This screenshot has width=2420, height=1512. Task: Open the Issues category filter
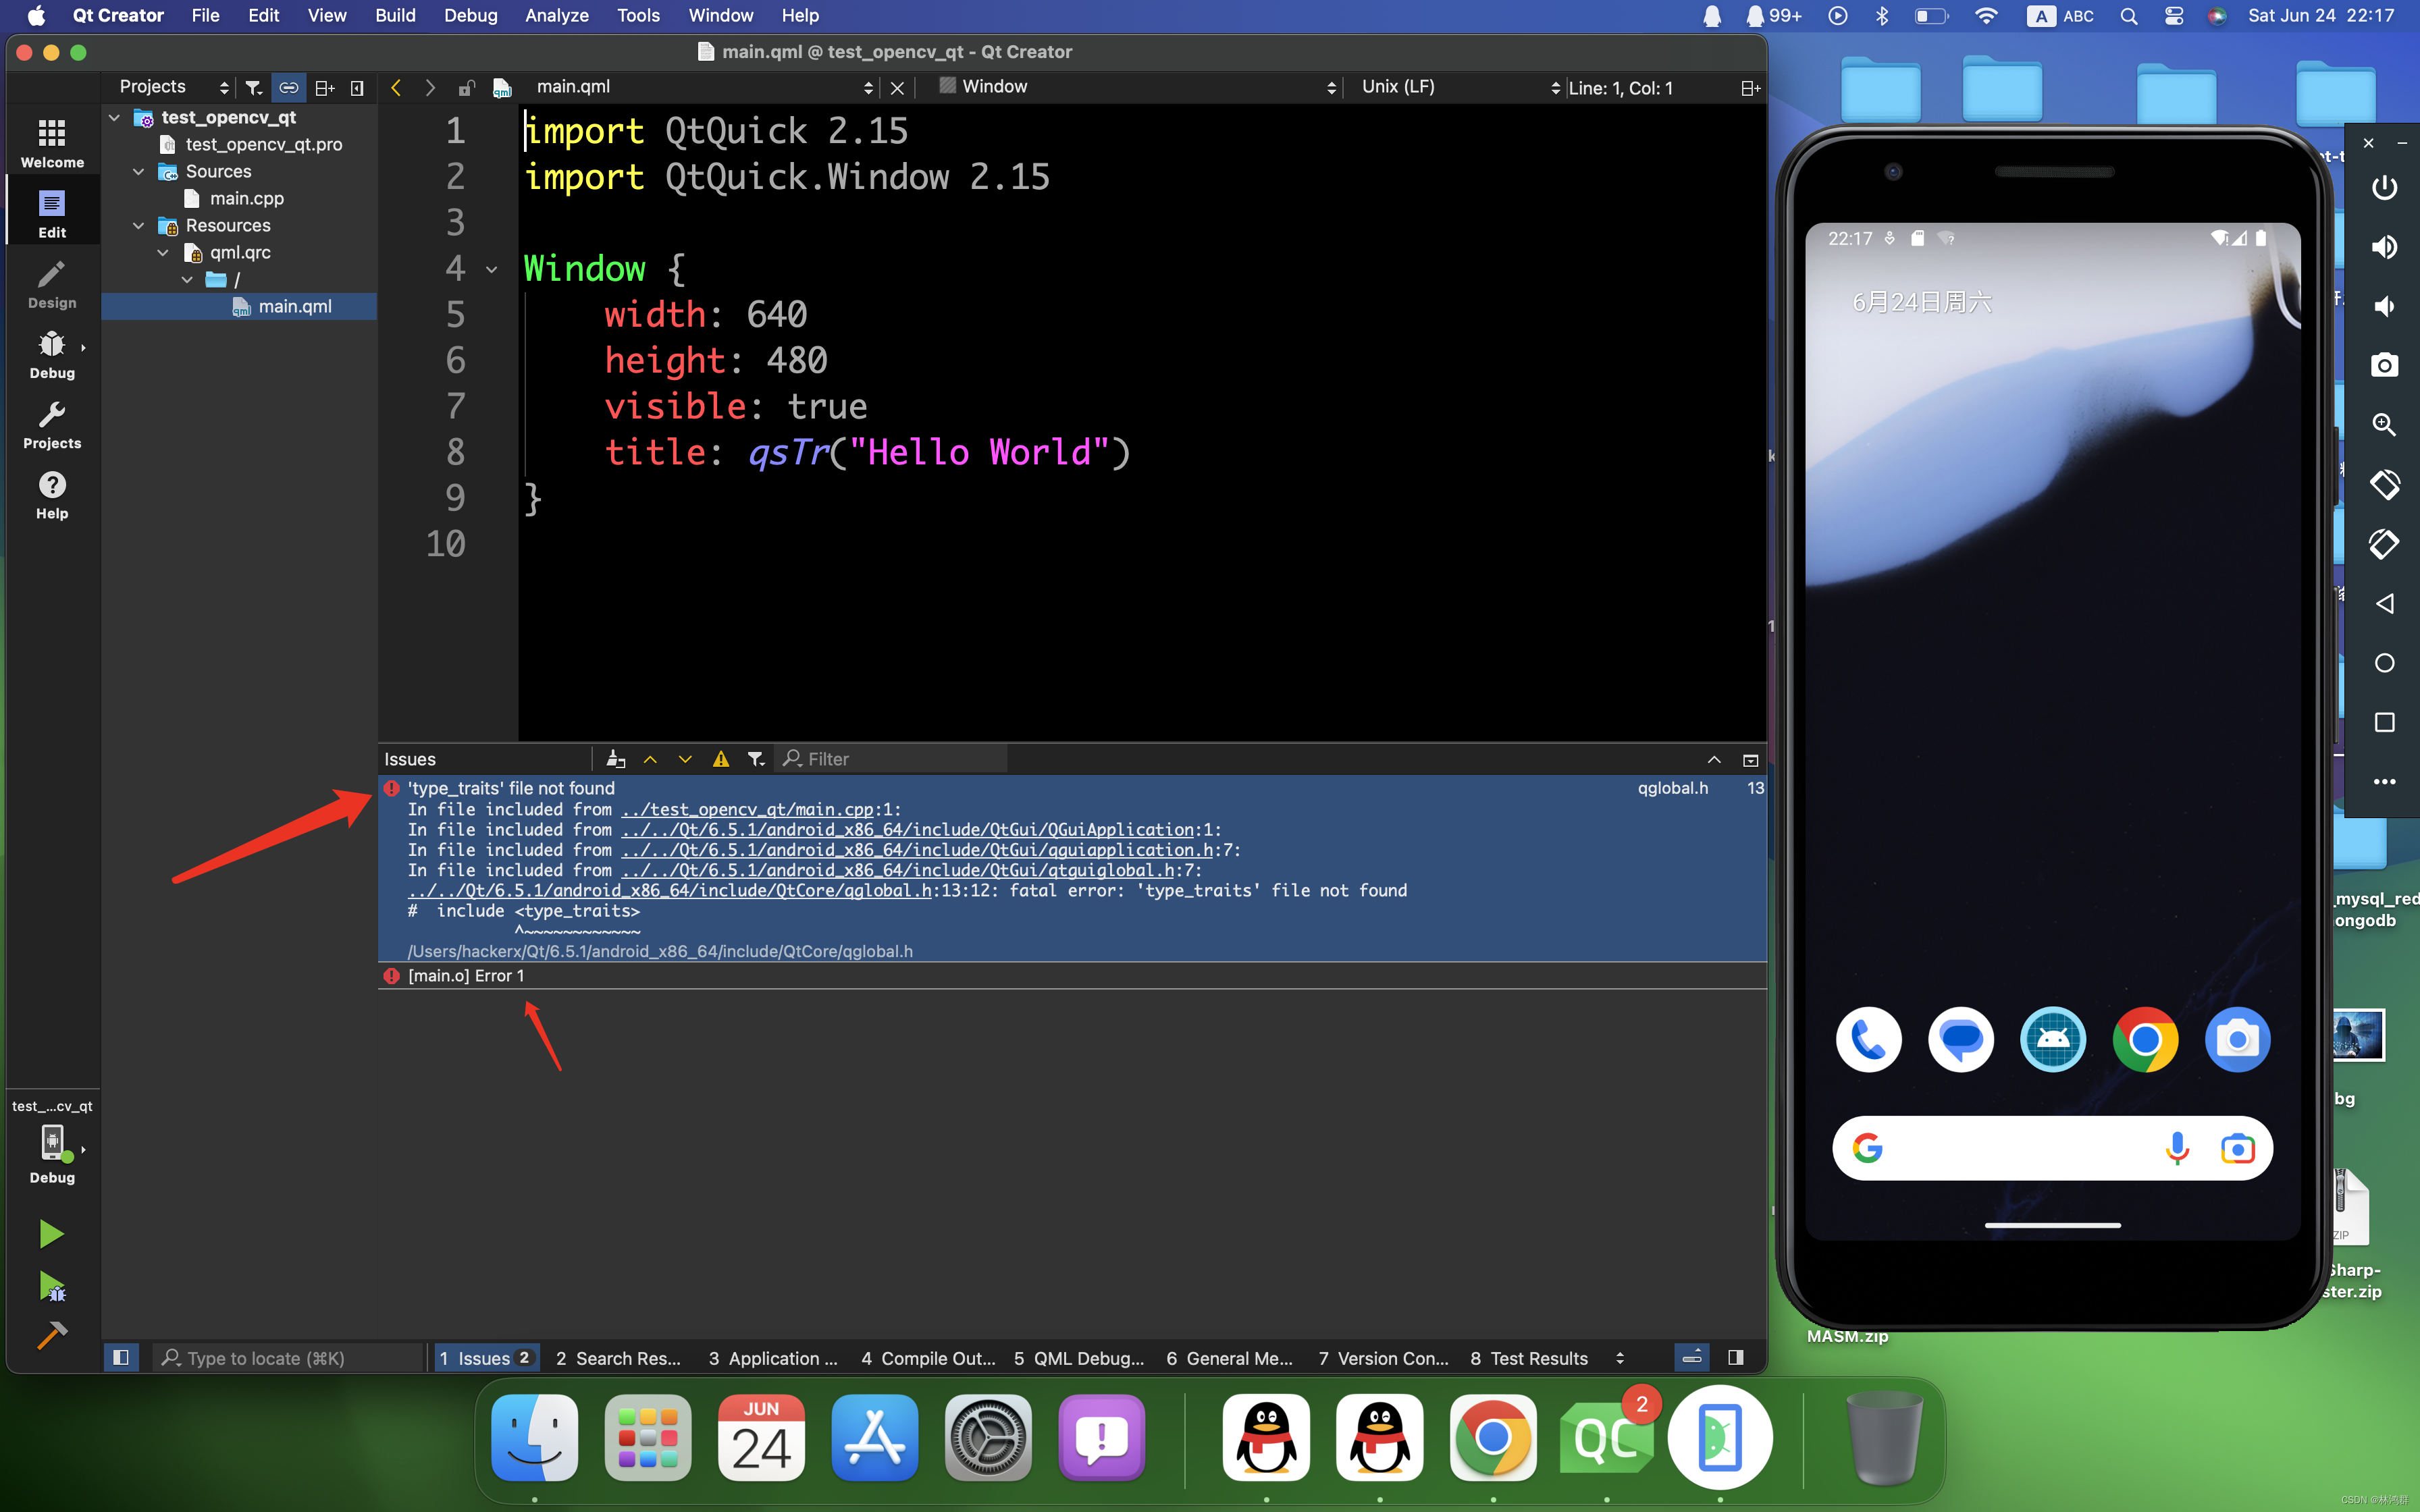pos(756,759)
